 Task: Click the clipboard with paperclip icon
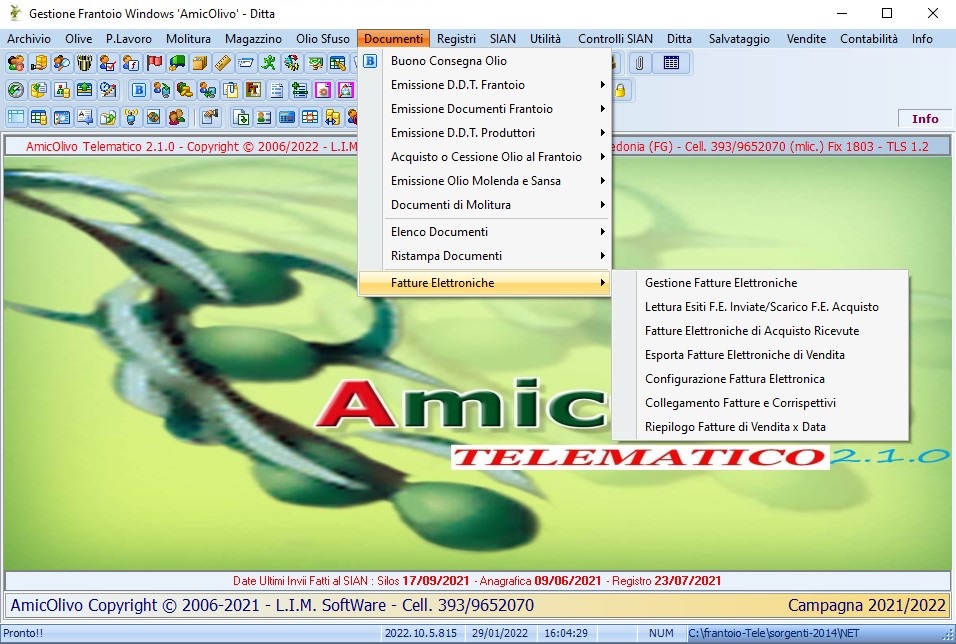(230, 90)
